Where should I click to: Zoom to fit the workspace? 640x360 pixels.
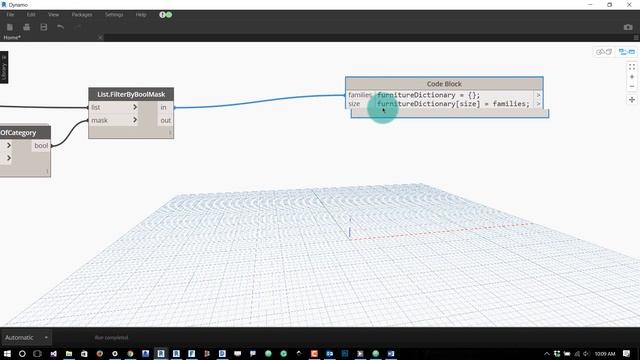[x=632, y=67]
